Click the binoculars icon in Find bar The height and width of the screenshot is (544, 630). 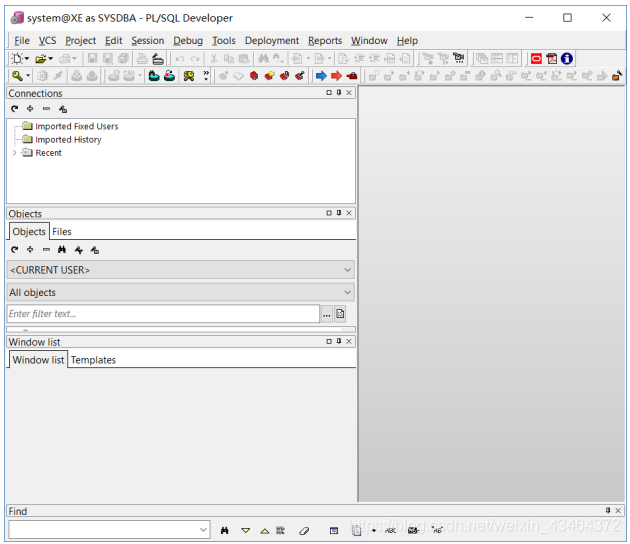[225, 531]
